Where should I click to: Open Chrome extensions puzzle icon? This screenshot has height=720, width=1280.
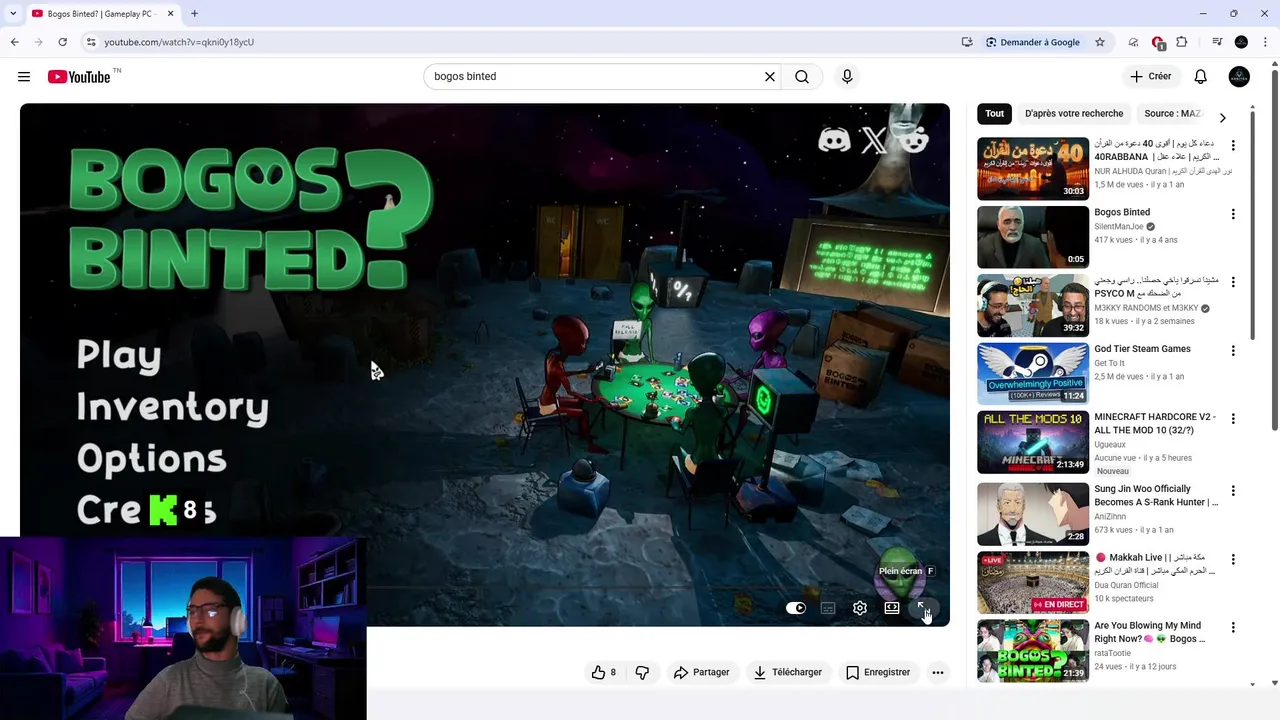1182,42
